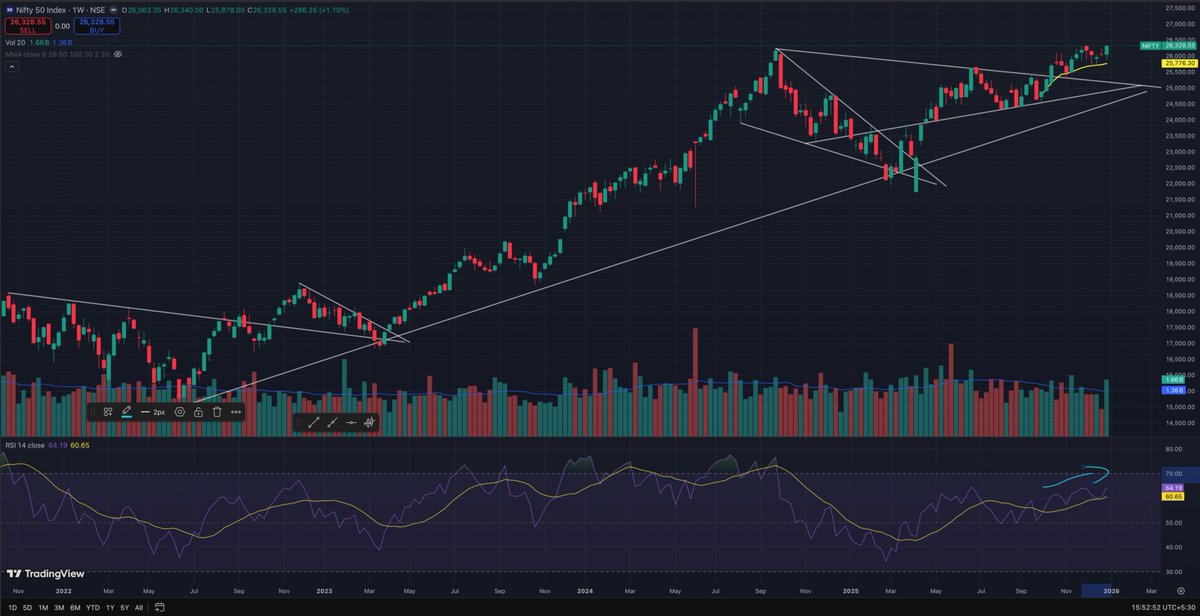Viewport: 1200px width, 616px height.
Task: Select the All time range
Action: [x=139, y=607]
